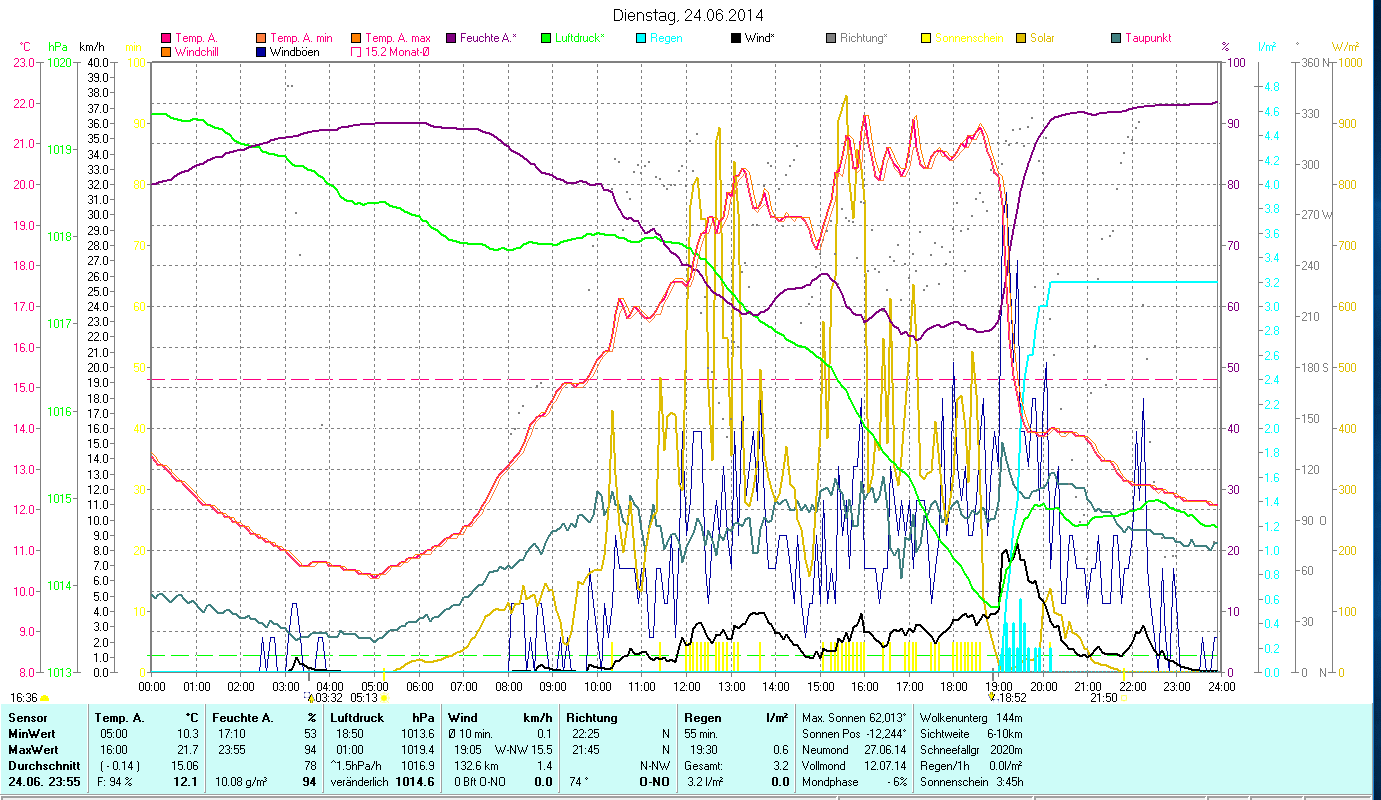Click the marker icon left of 03:32
The image size is (1381, 800).
[x=308, y=697]
